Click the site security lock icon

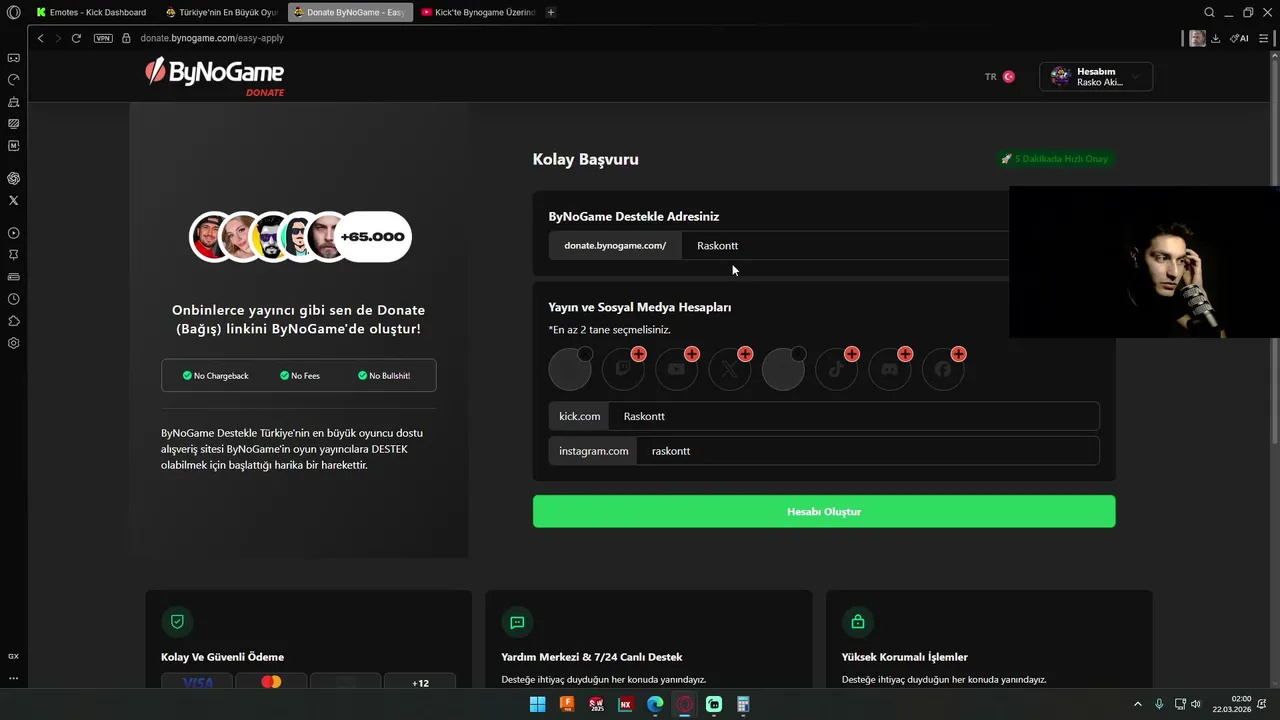tap(127, 38)
